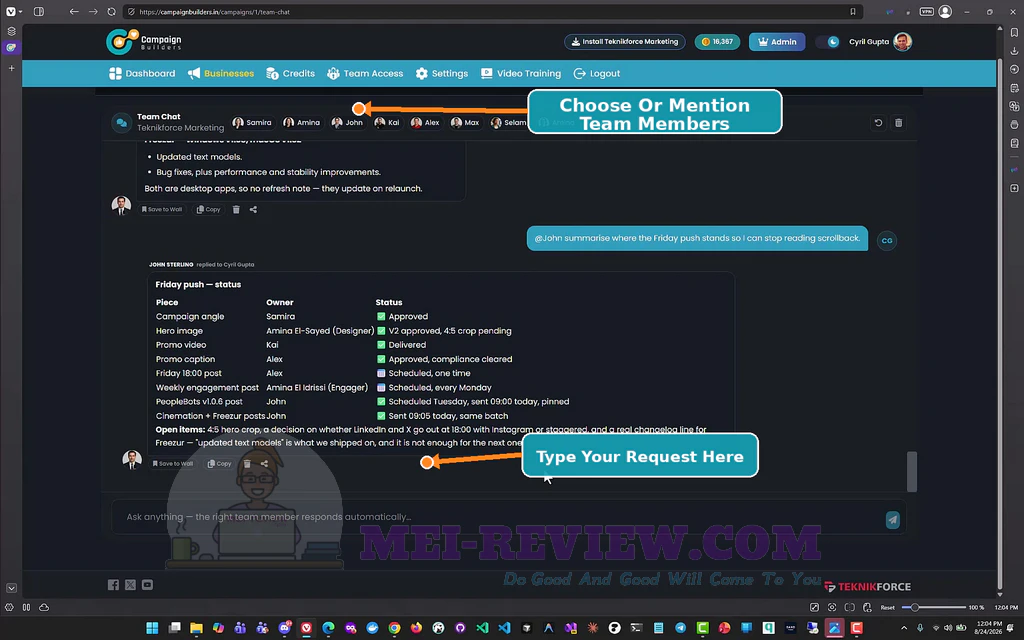Screen dimensions: 1024x640
Task: Open Settings from the nav bar
Action: (442, 74)
